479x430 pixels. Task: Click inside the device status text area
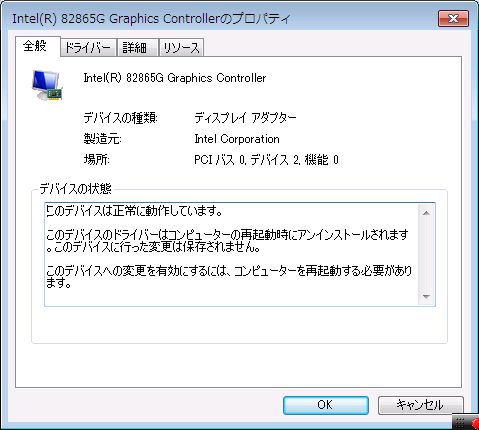click(231, 254)
